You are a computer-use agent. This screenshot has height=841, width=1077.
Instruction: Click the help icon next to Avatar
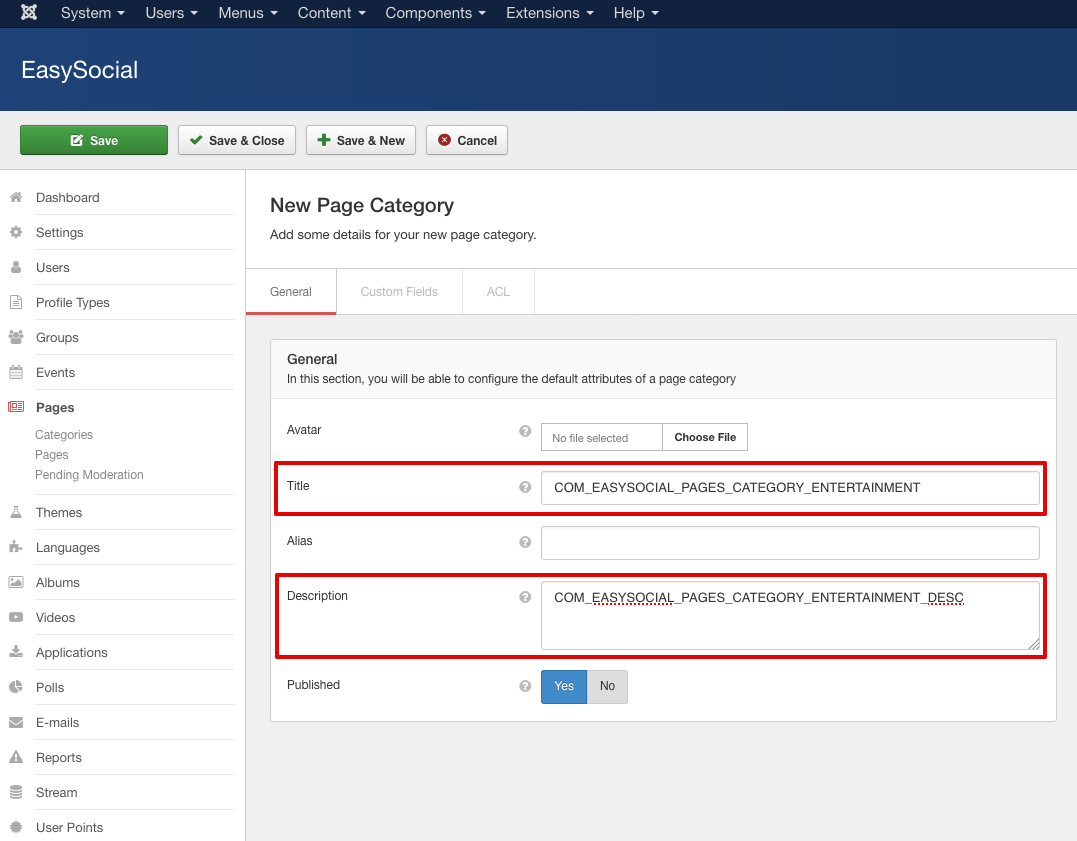click(525, 431)
